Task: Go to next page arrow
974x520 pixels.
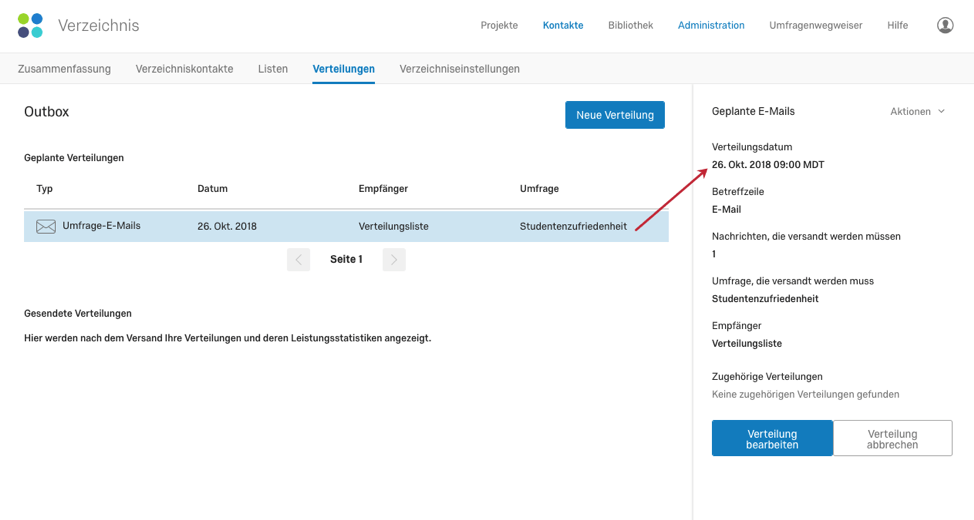Action: point(394,259)
